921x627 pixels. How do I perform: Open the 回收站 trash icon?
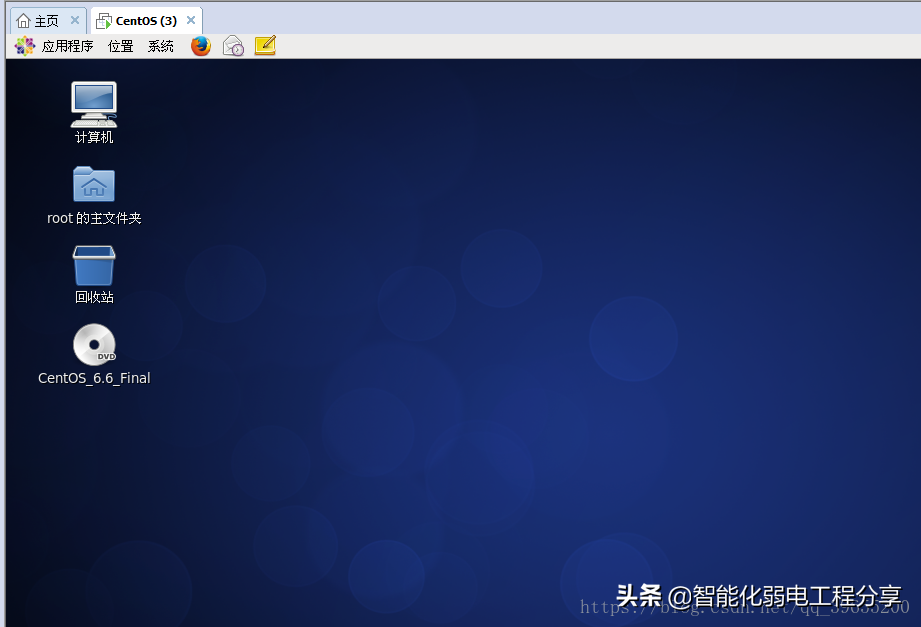[93, 263]
